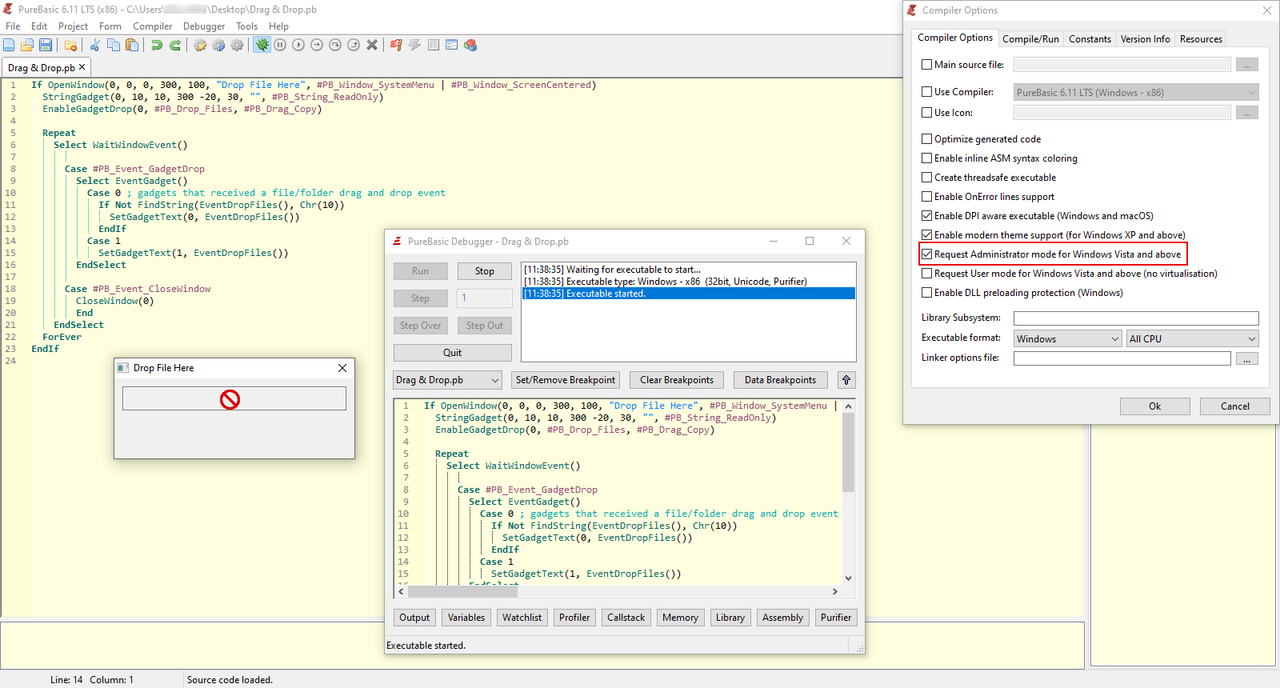Viewport: 1280px width, 688px height.
Task: Click the form list toolbar icon
Action: coord(451,45)
